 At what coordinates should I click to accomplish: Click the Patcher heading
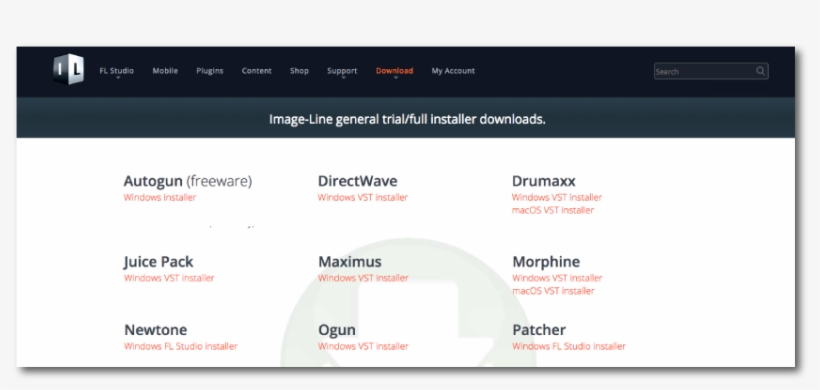pos(539,330)
